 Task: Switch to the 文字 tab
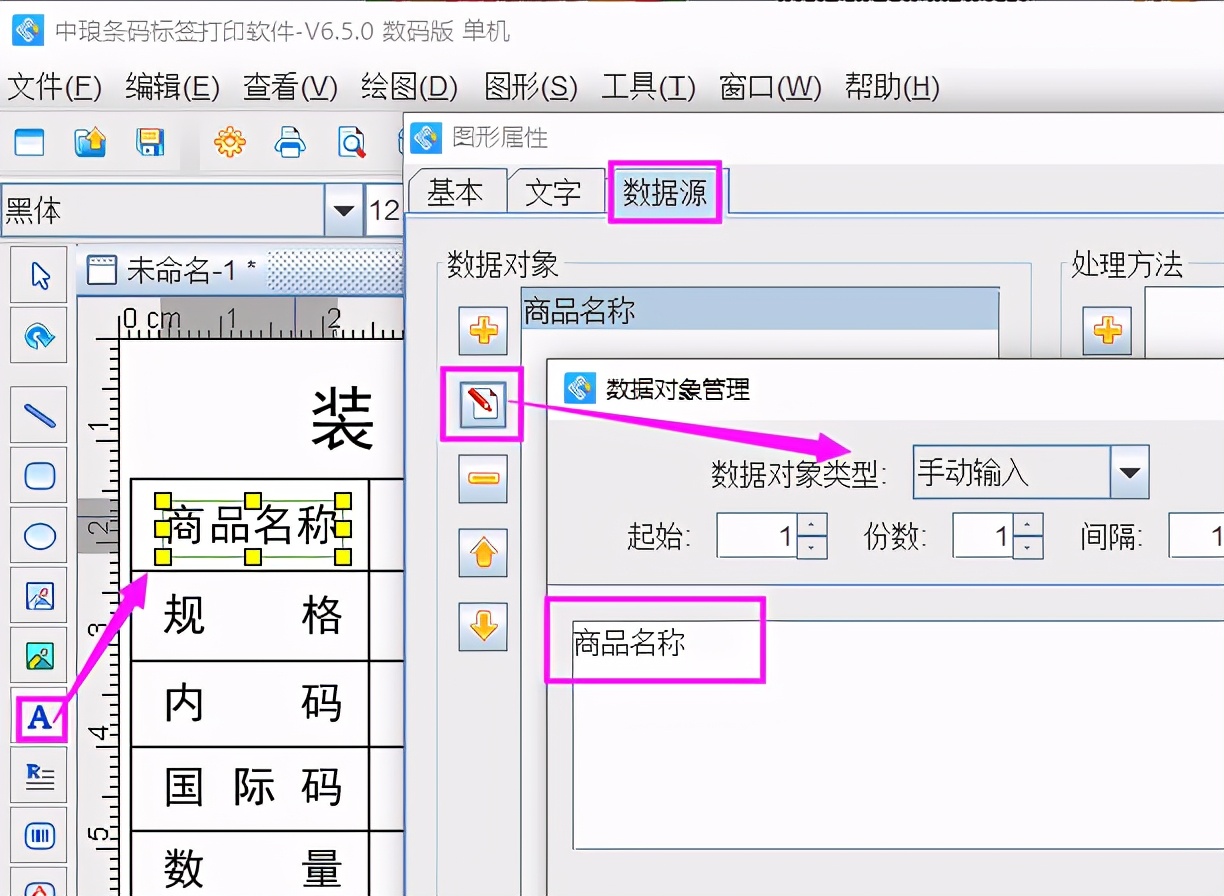pos(553,192)
